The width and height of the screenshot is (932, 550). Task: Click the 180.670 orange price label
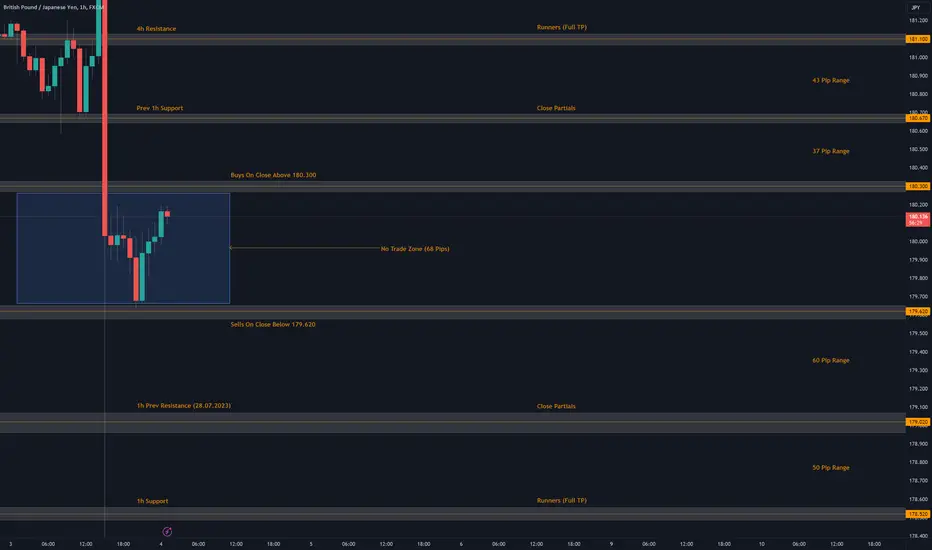click(x=918, y=118)
